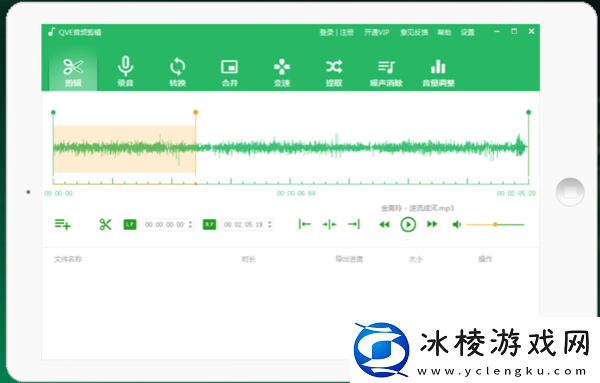
Task: Click the QVE music note app logo
Action: 51,32
